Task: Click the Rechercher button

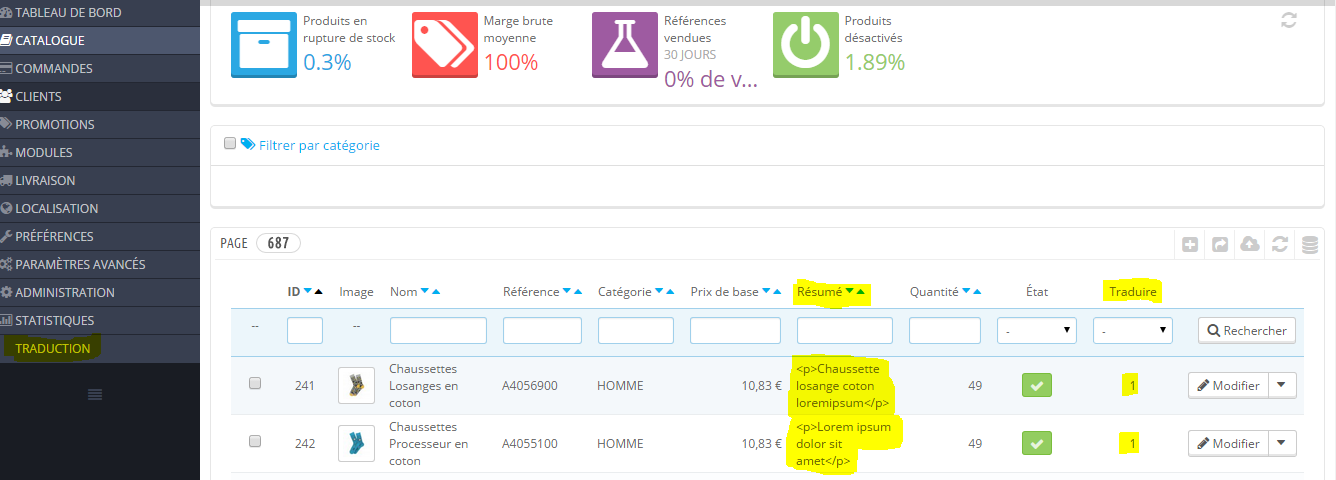Action: [1246, 330]
